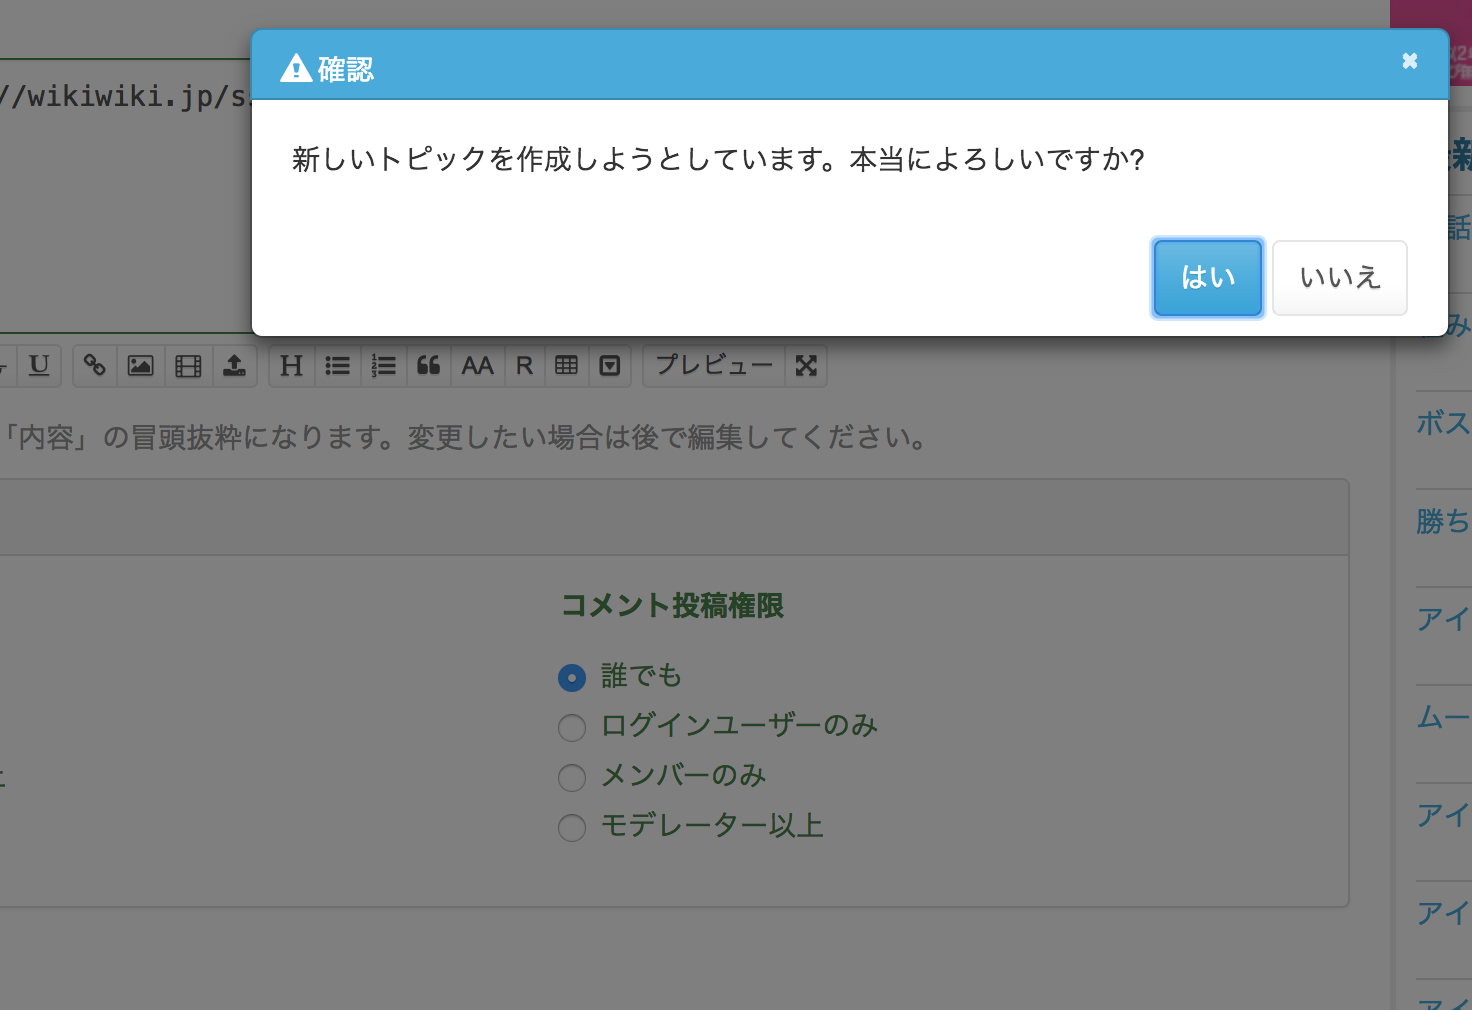Open the ボス sidebar link
This screenshot has height=1010, width=1472.
point(1444,423)
